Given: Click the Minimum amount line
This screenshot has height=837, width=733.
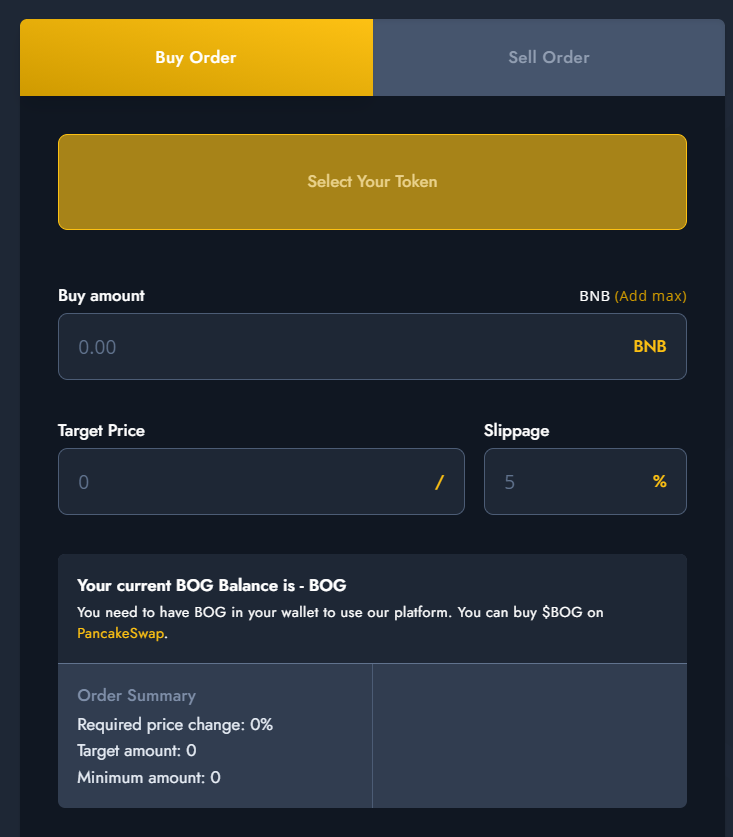Looking at the screenshot, I should (x=149, y=778).
